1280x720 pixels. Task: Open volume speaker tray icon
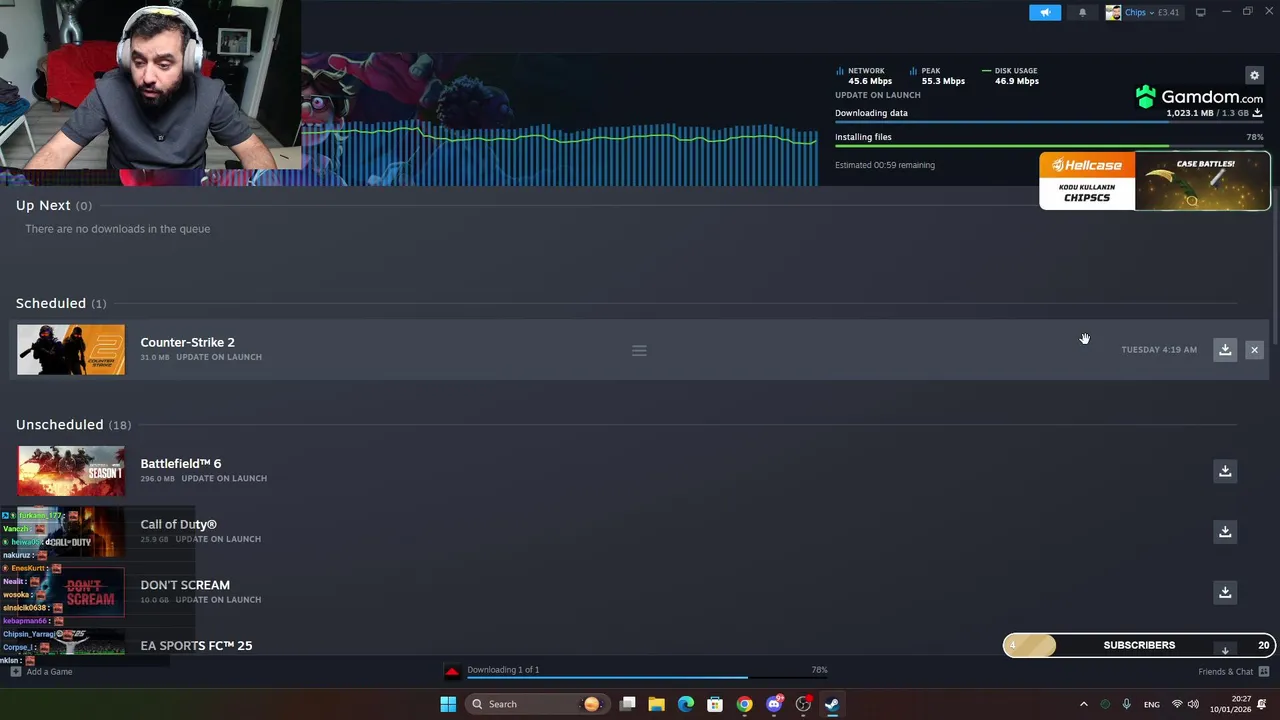tap(1193, 704)
